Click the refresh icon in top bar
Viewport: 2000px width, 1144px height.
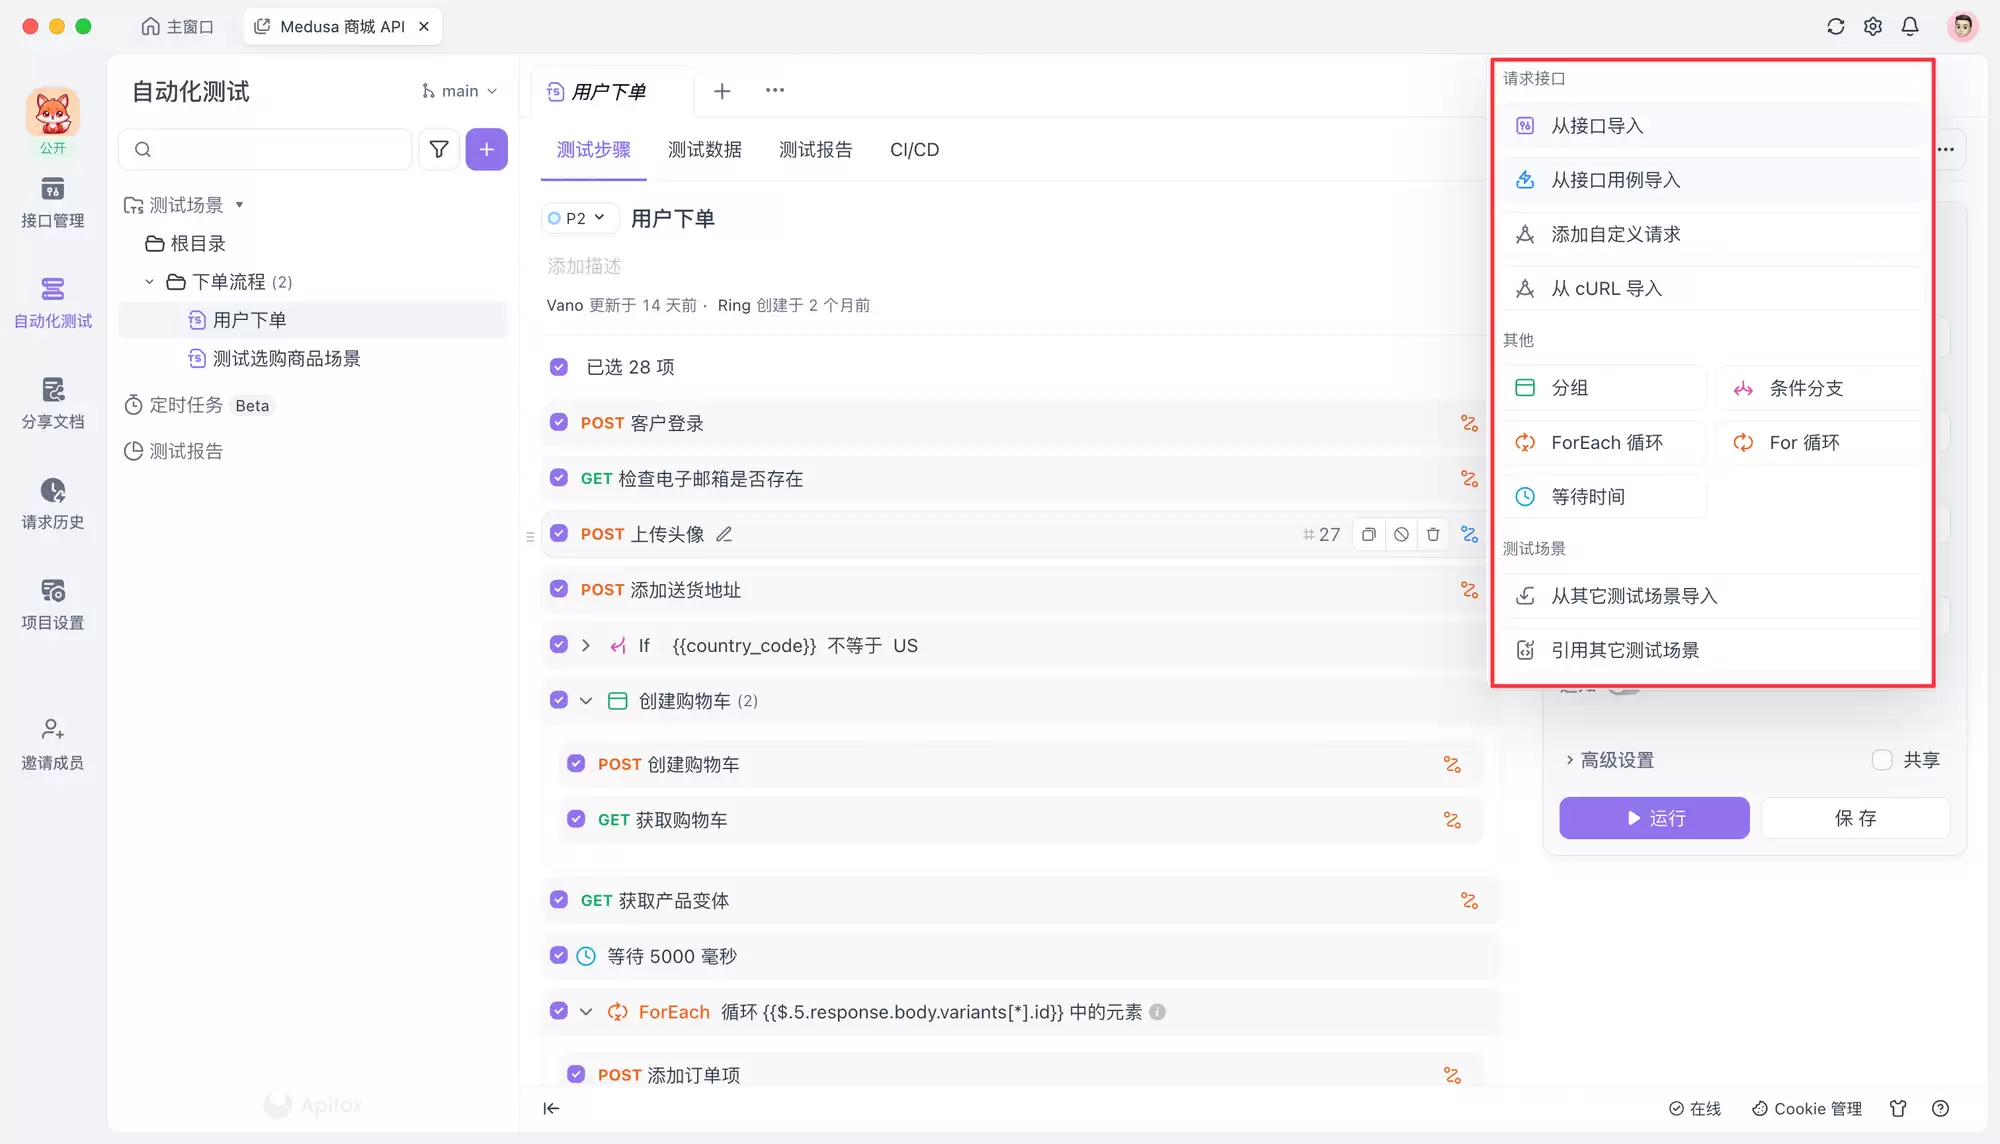tap(1835, 27)
